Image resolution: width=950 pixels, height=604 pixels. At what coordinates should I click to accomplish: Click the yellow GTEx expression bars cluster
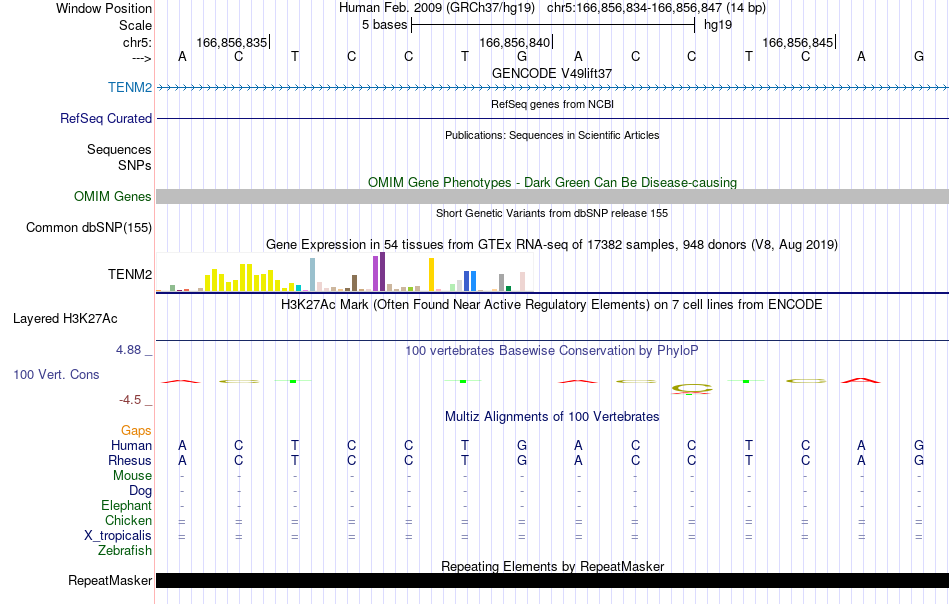[x=242, y=278]
